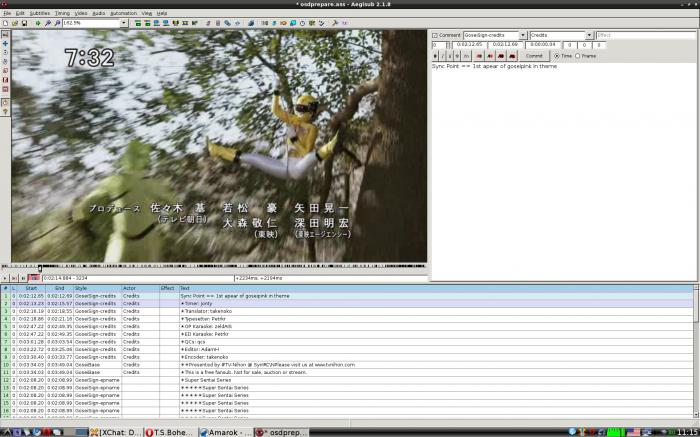This screenshot has height=437, width=700.
Task: Open the video zoom percentage dropdown
Action: click(x=124, y=23)
